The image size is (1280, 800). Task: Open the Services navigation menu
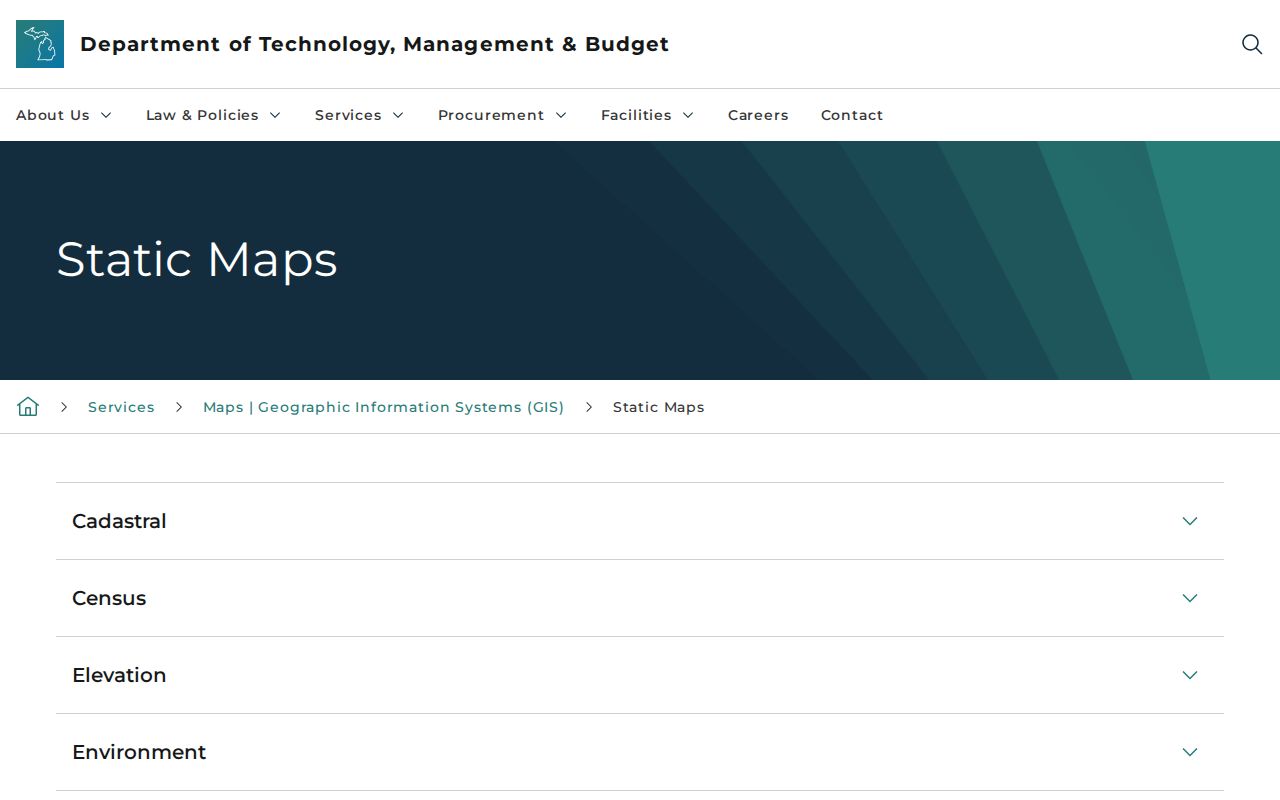pos(360,115)
